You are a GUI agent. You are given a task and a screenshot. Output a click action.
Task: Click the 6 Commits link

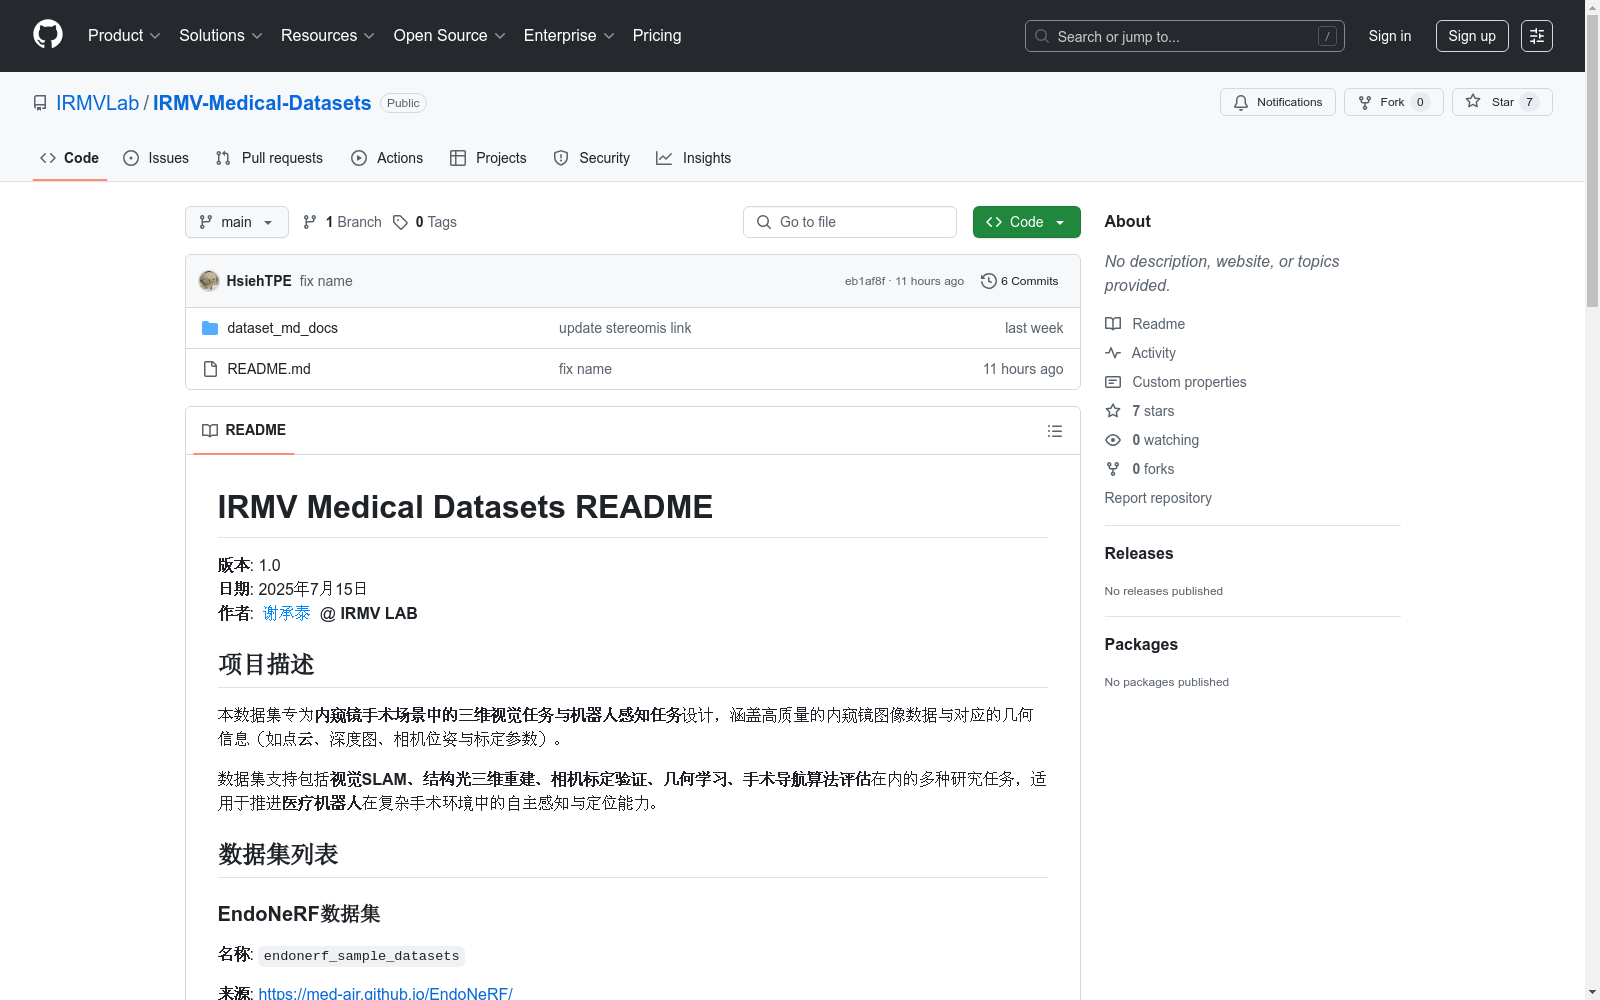pyautogui.click(x=1020, y=281)
